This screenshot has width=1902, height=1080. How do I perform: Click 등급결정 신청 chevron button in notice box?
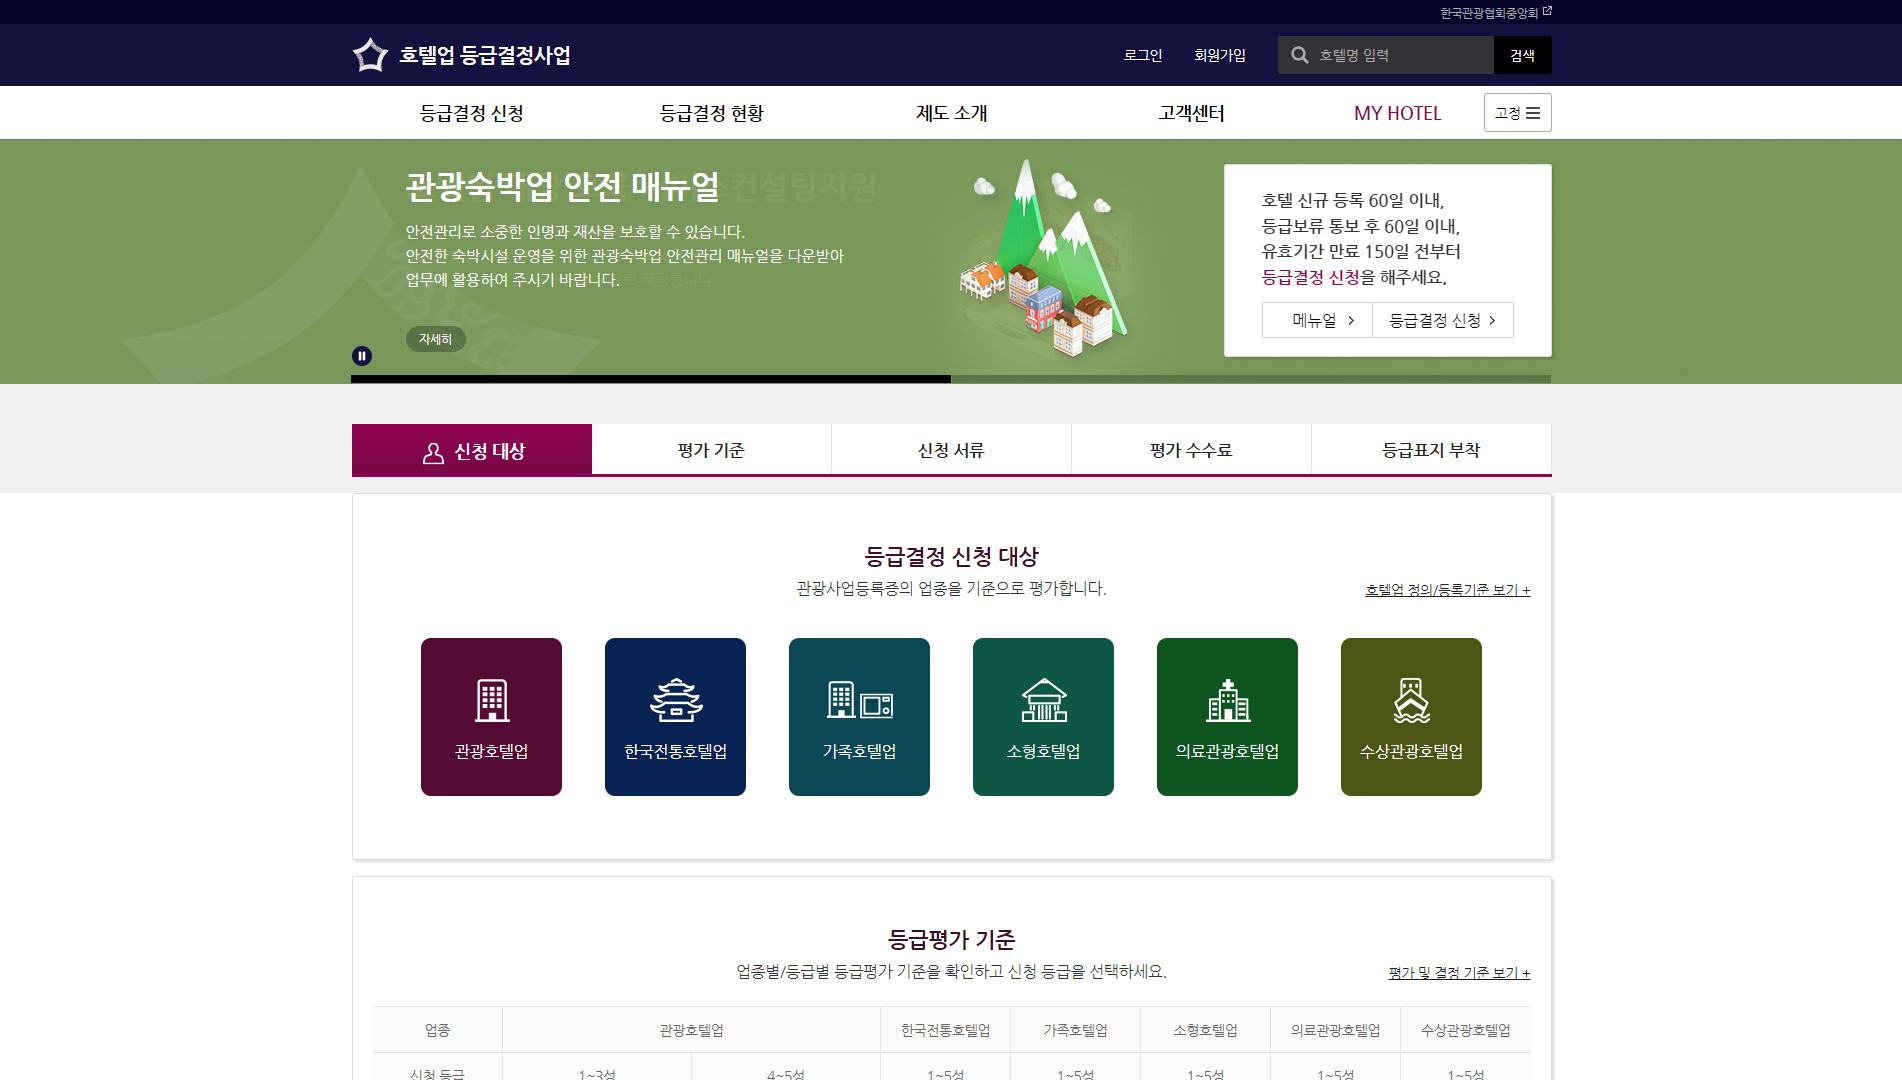click(1442, 320)
